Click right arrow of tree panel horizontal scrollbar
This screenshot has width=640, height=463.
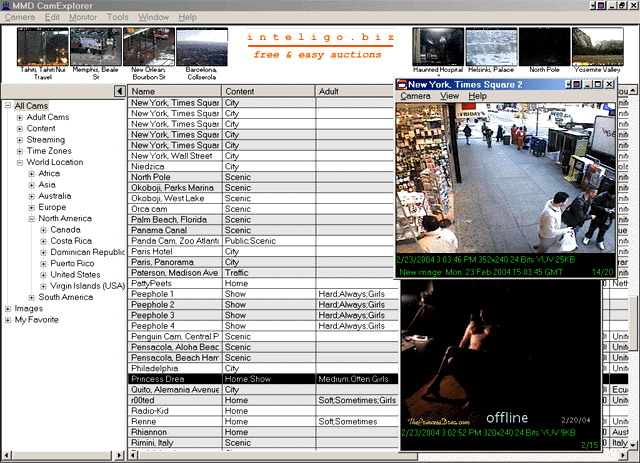120,455
